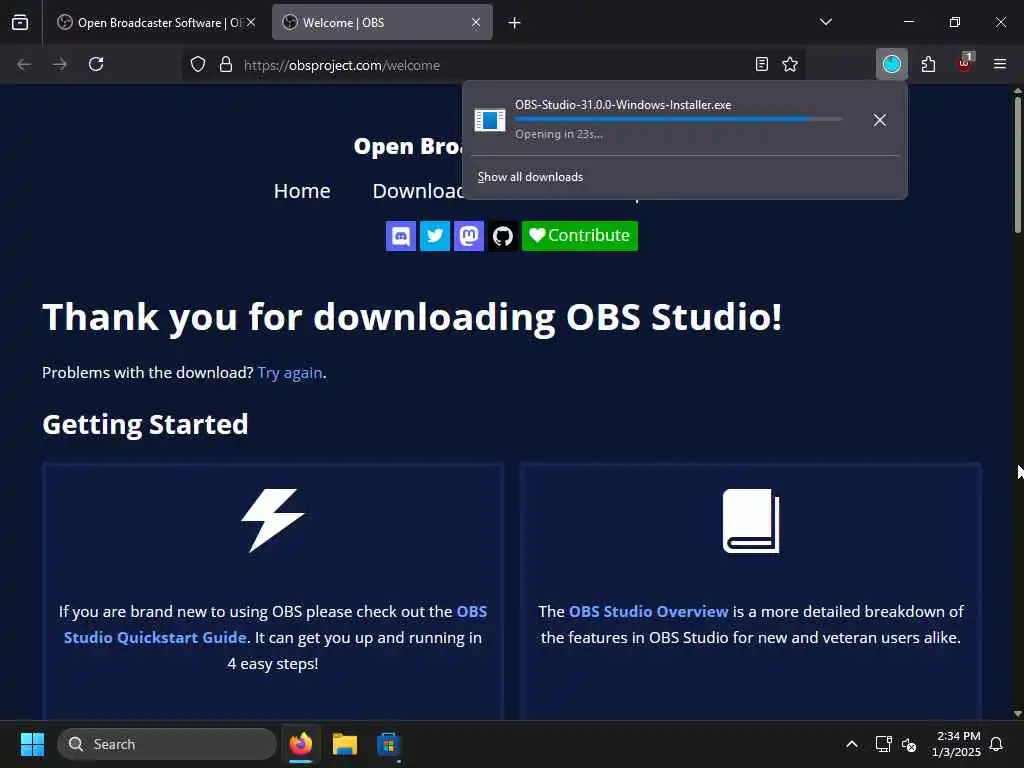Open the uBlock Origin extension icon
The height and width of the screenshot is (768, 1024).
(965, 63)
